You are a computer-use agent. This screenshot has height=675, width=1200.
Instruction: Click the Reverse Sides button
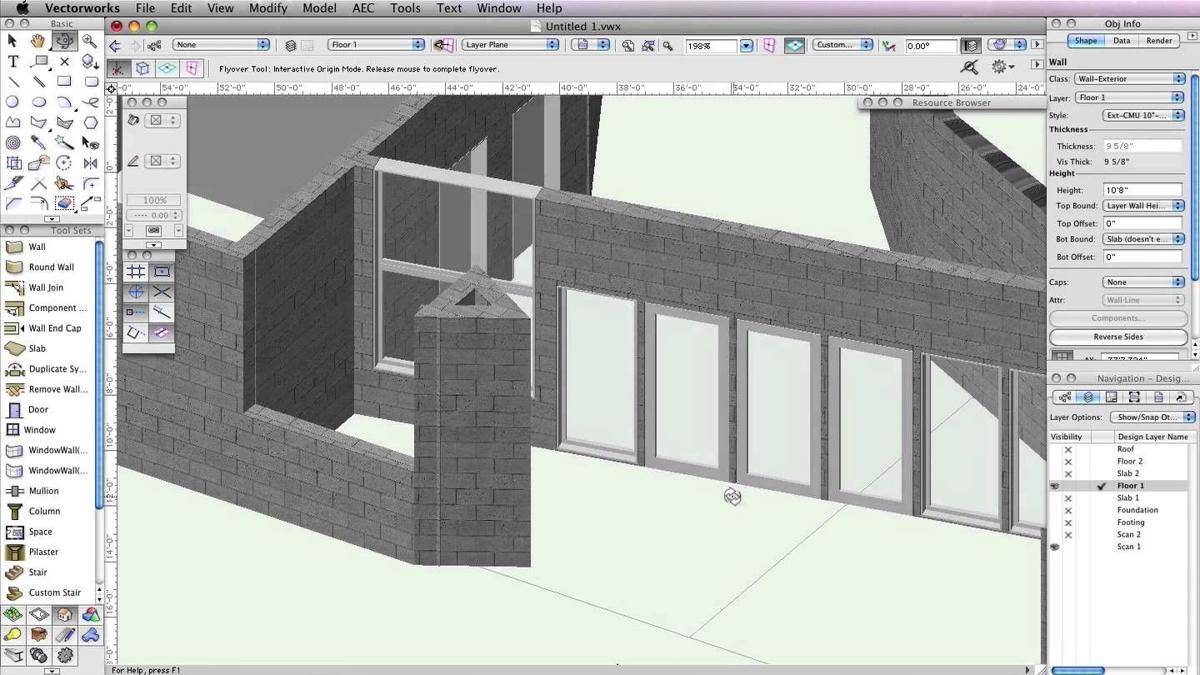1118,337
